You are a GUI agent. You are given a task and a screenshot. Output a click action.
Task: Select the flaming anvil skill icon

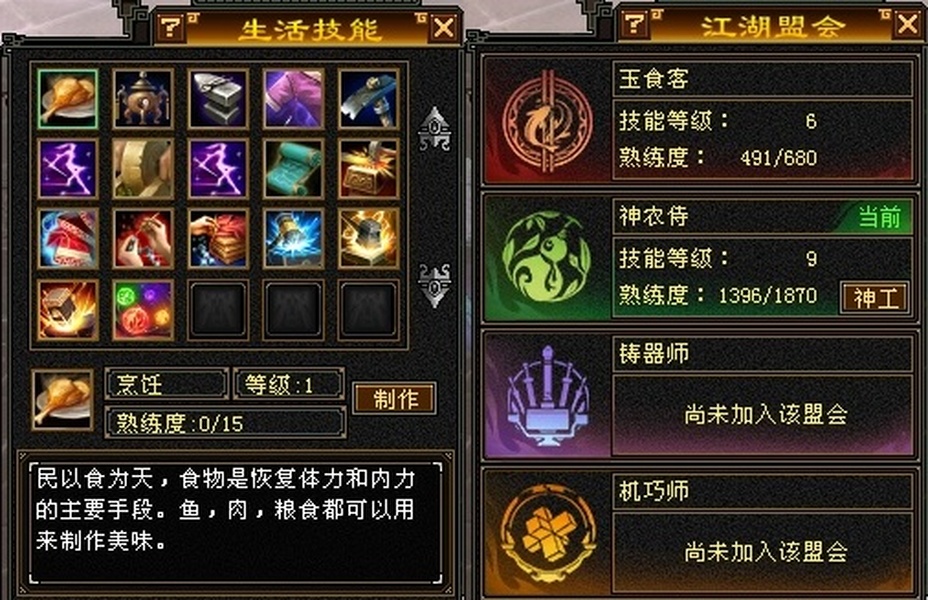coord(67,310)
